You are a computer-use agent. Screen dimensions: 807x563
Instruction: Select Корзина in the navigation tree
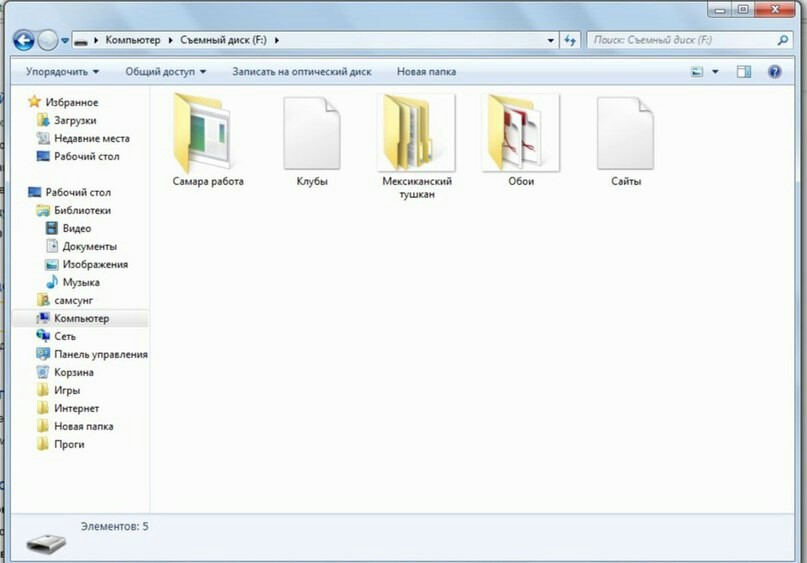coord(74,372)
